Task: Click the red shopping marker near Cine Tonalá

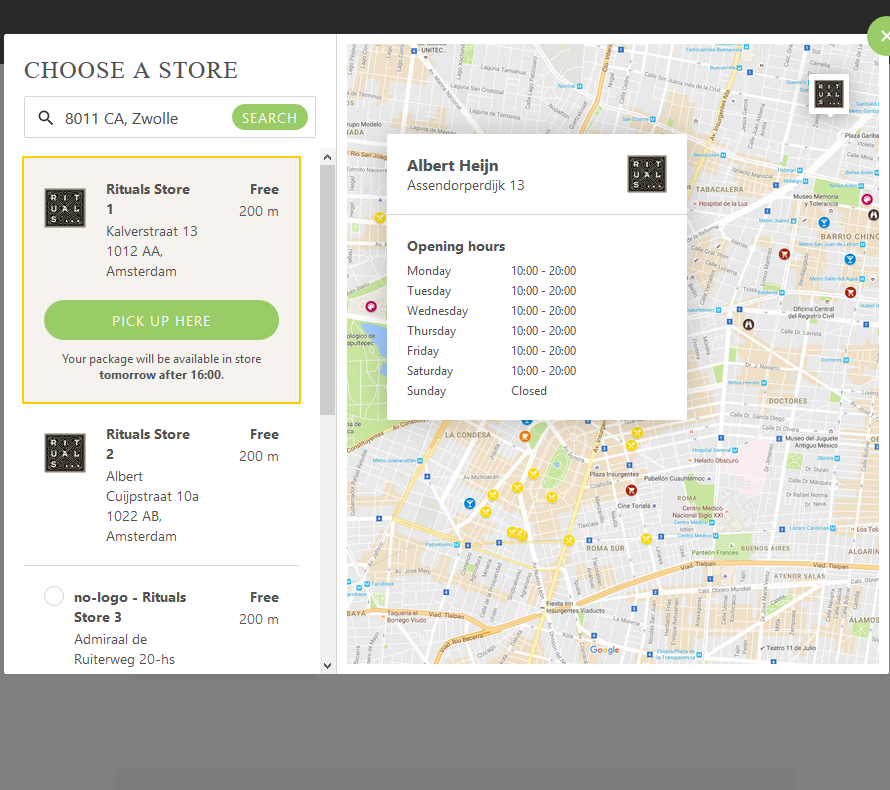Action: coord(631,490)
